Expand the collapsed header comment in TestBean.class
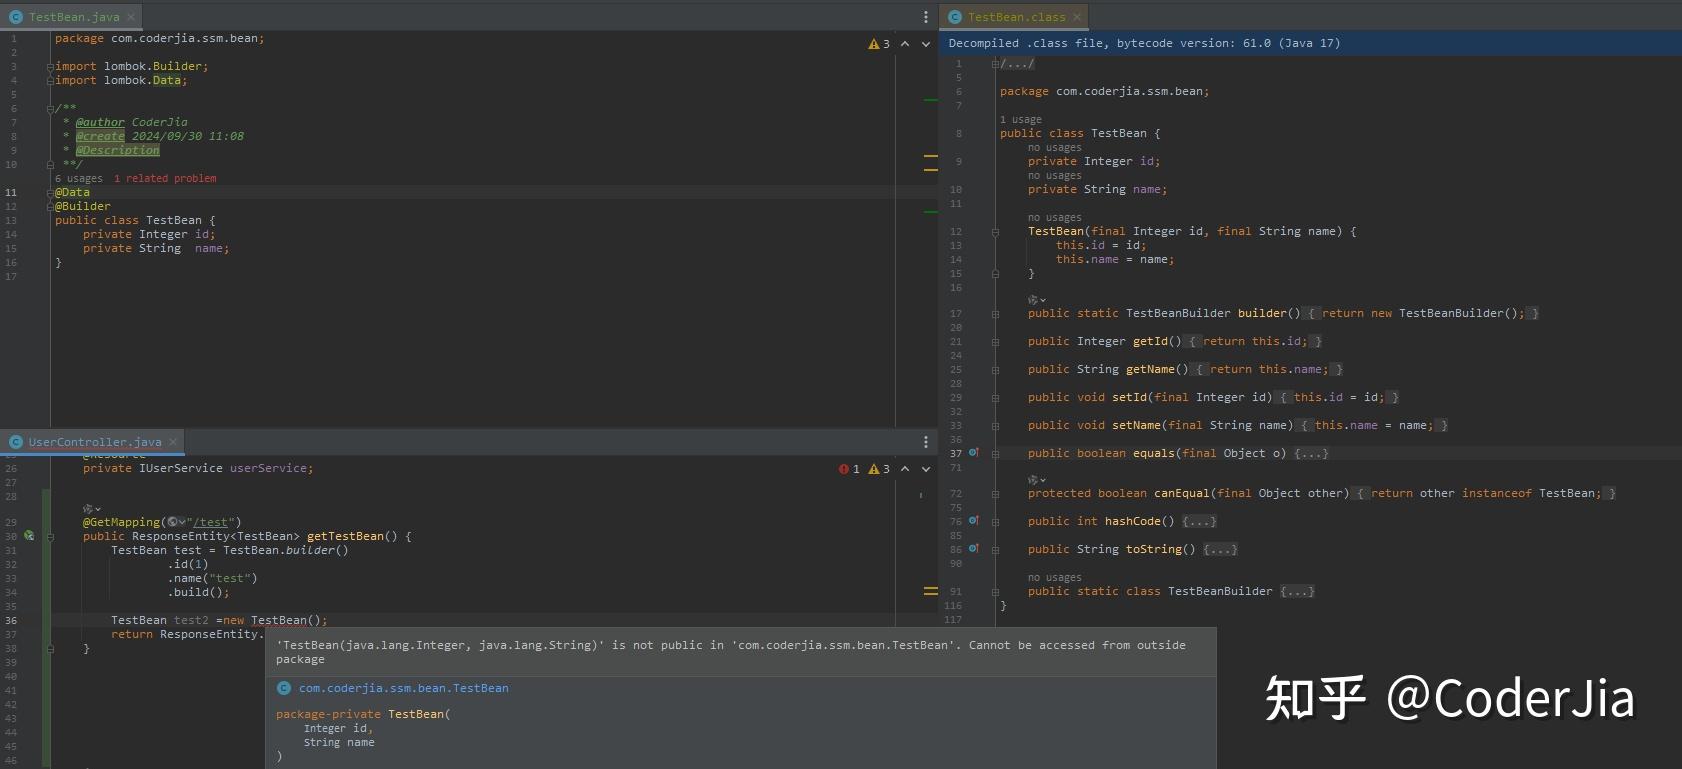 [x=1017, y=64]
